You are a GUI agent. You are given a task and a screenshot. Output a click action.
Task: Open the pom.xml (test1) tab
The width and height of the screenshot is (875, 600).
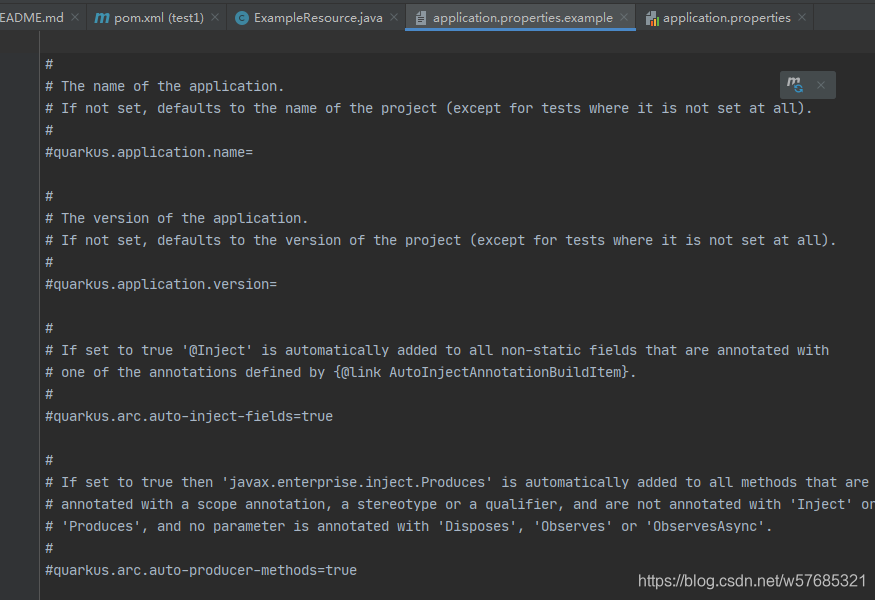point(158,18)
